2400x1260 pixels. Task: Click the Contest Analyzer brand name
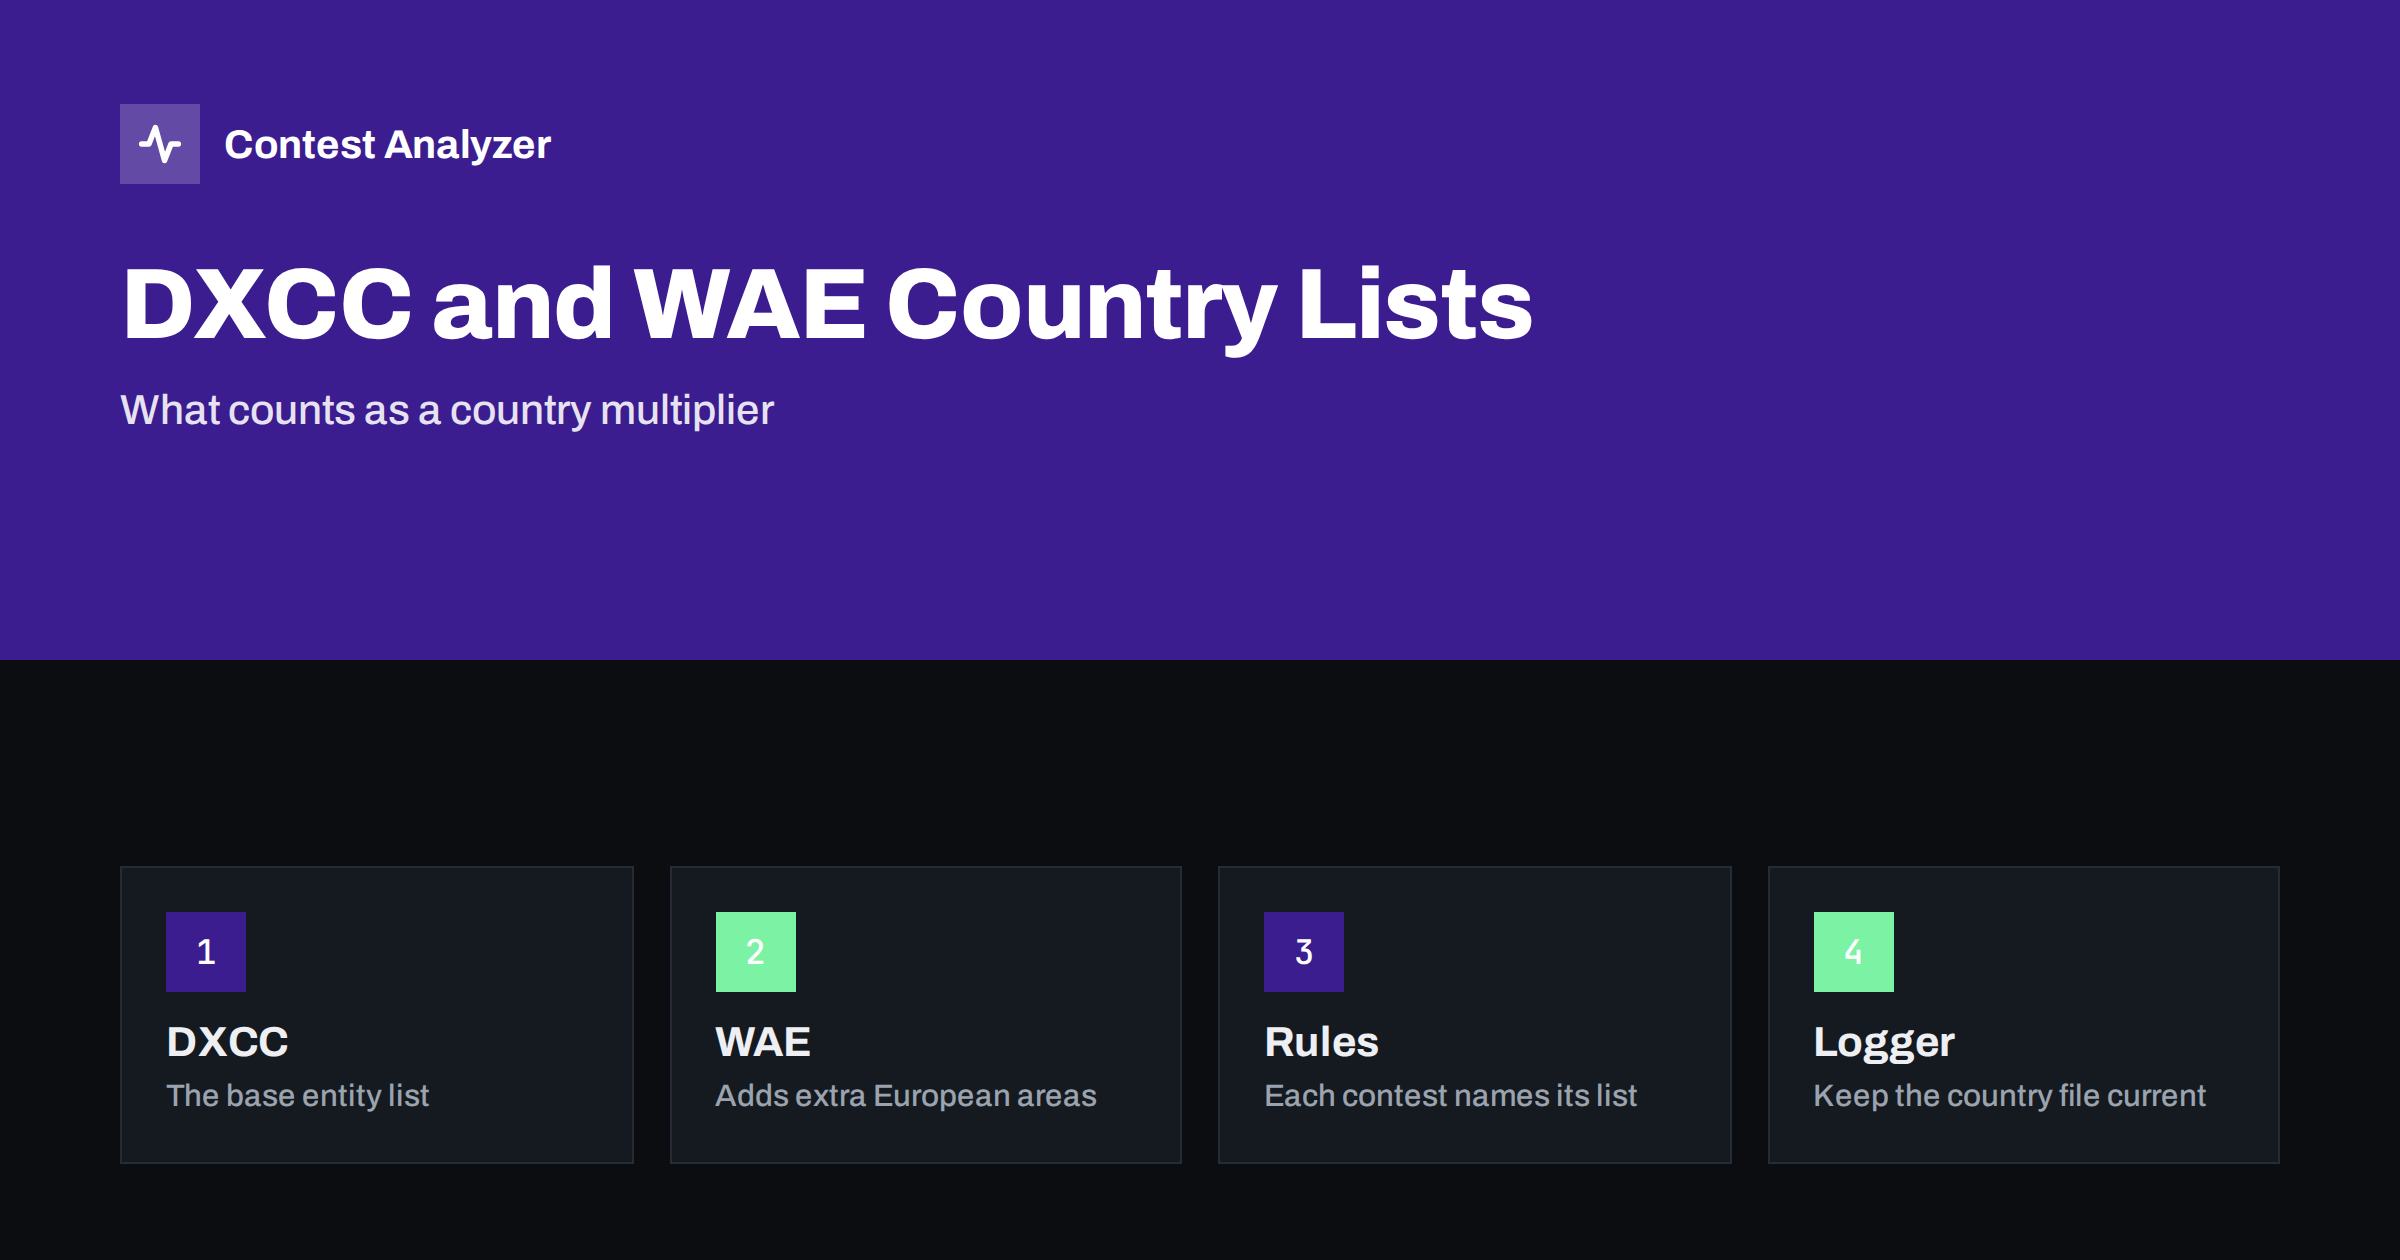click(x=387, y=145)
